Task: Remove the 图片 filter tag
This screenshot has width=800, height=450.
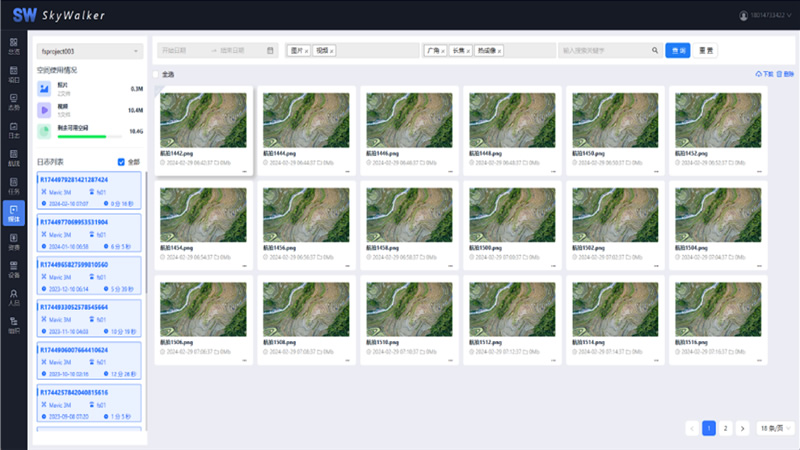Action: coord(306,50)
